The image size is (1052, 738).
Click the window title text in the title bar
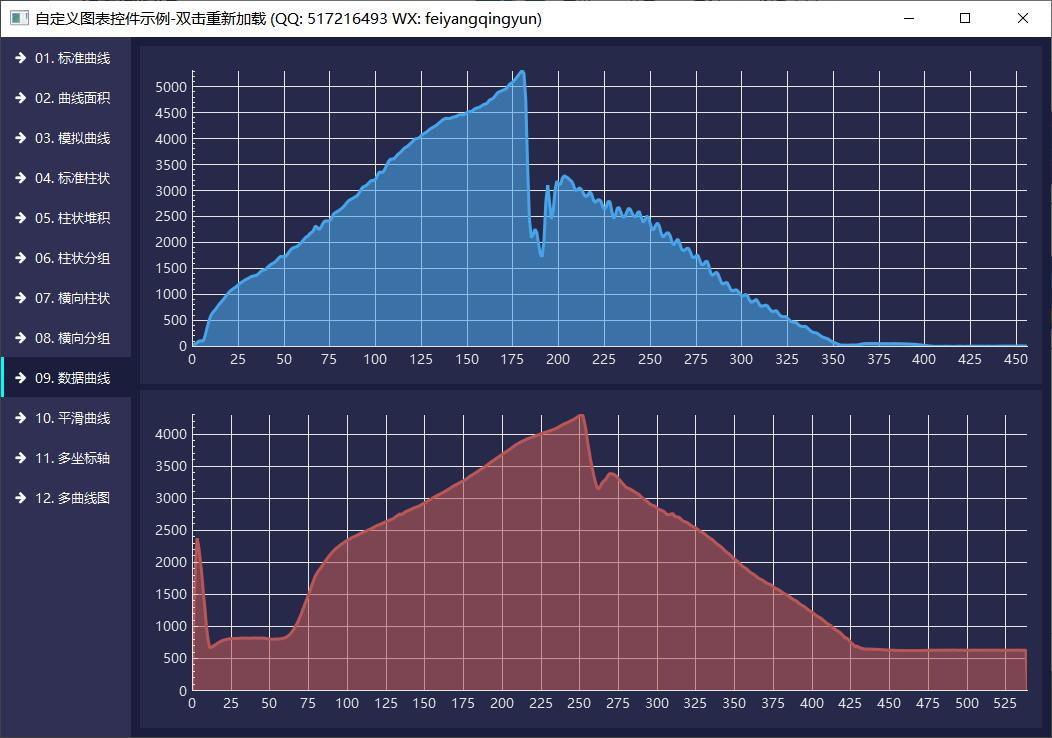288,18
